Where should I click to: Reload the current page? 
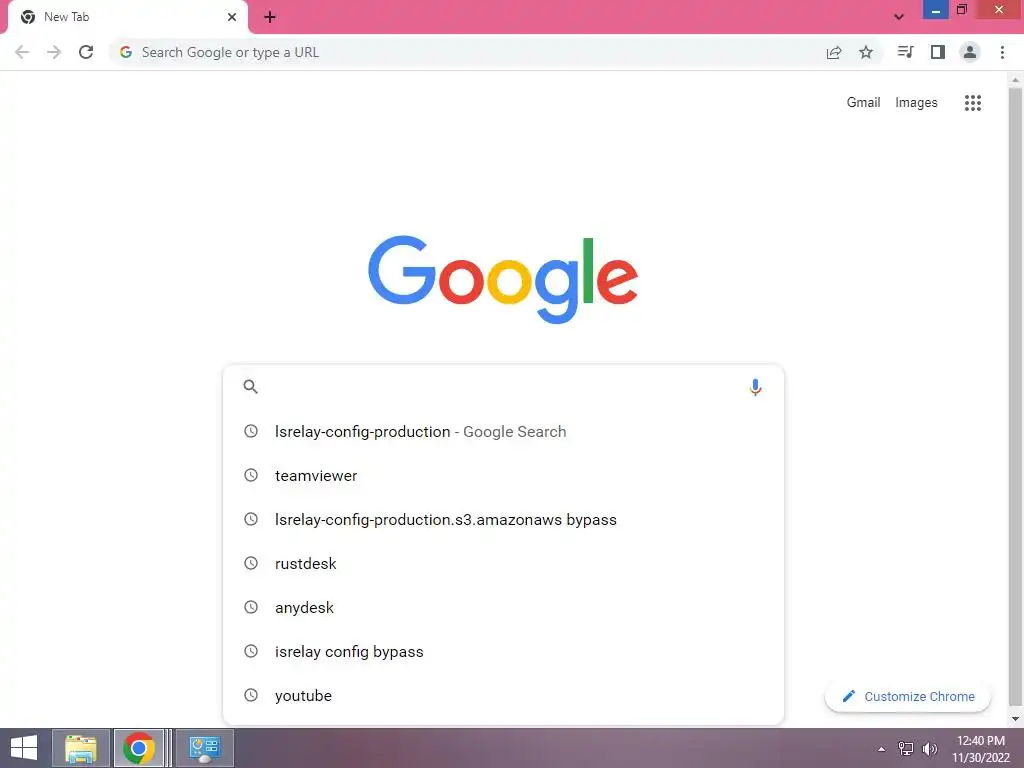click(x=86, y=52)
